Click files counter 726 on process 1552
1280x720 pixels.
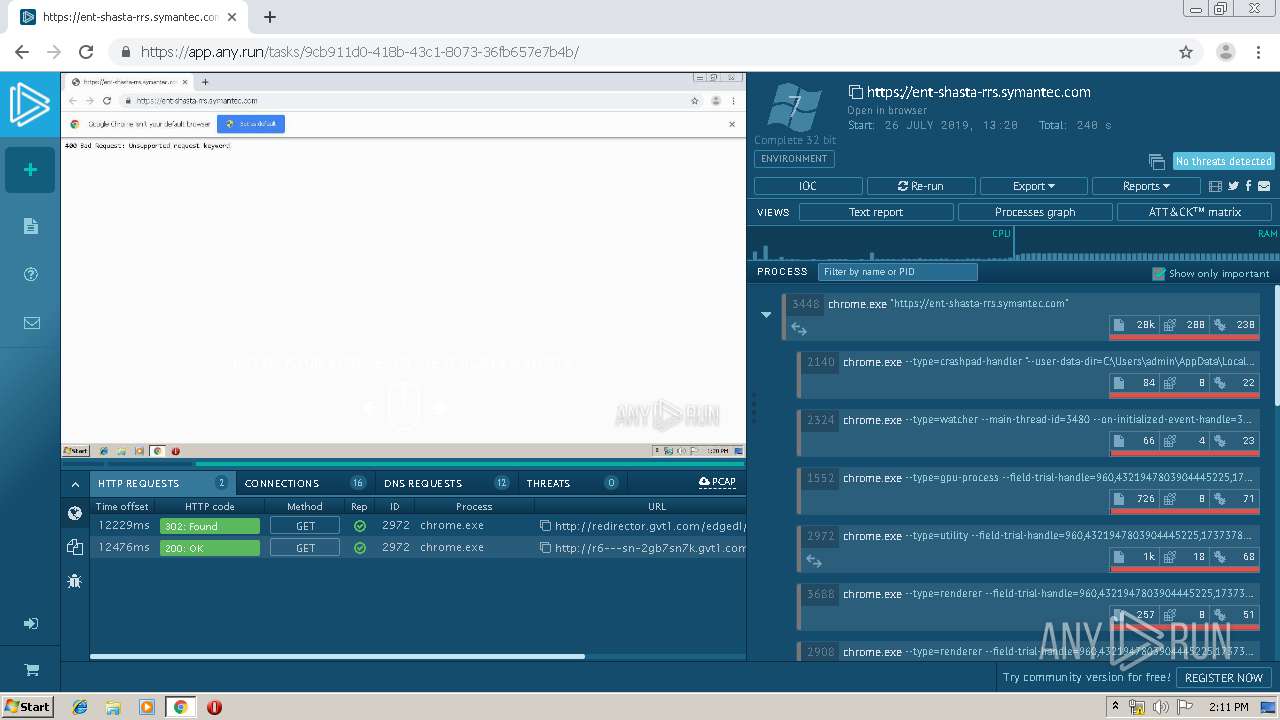[1134, 499]
